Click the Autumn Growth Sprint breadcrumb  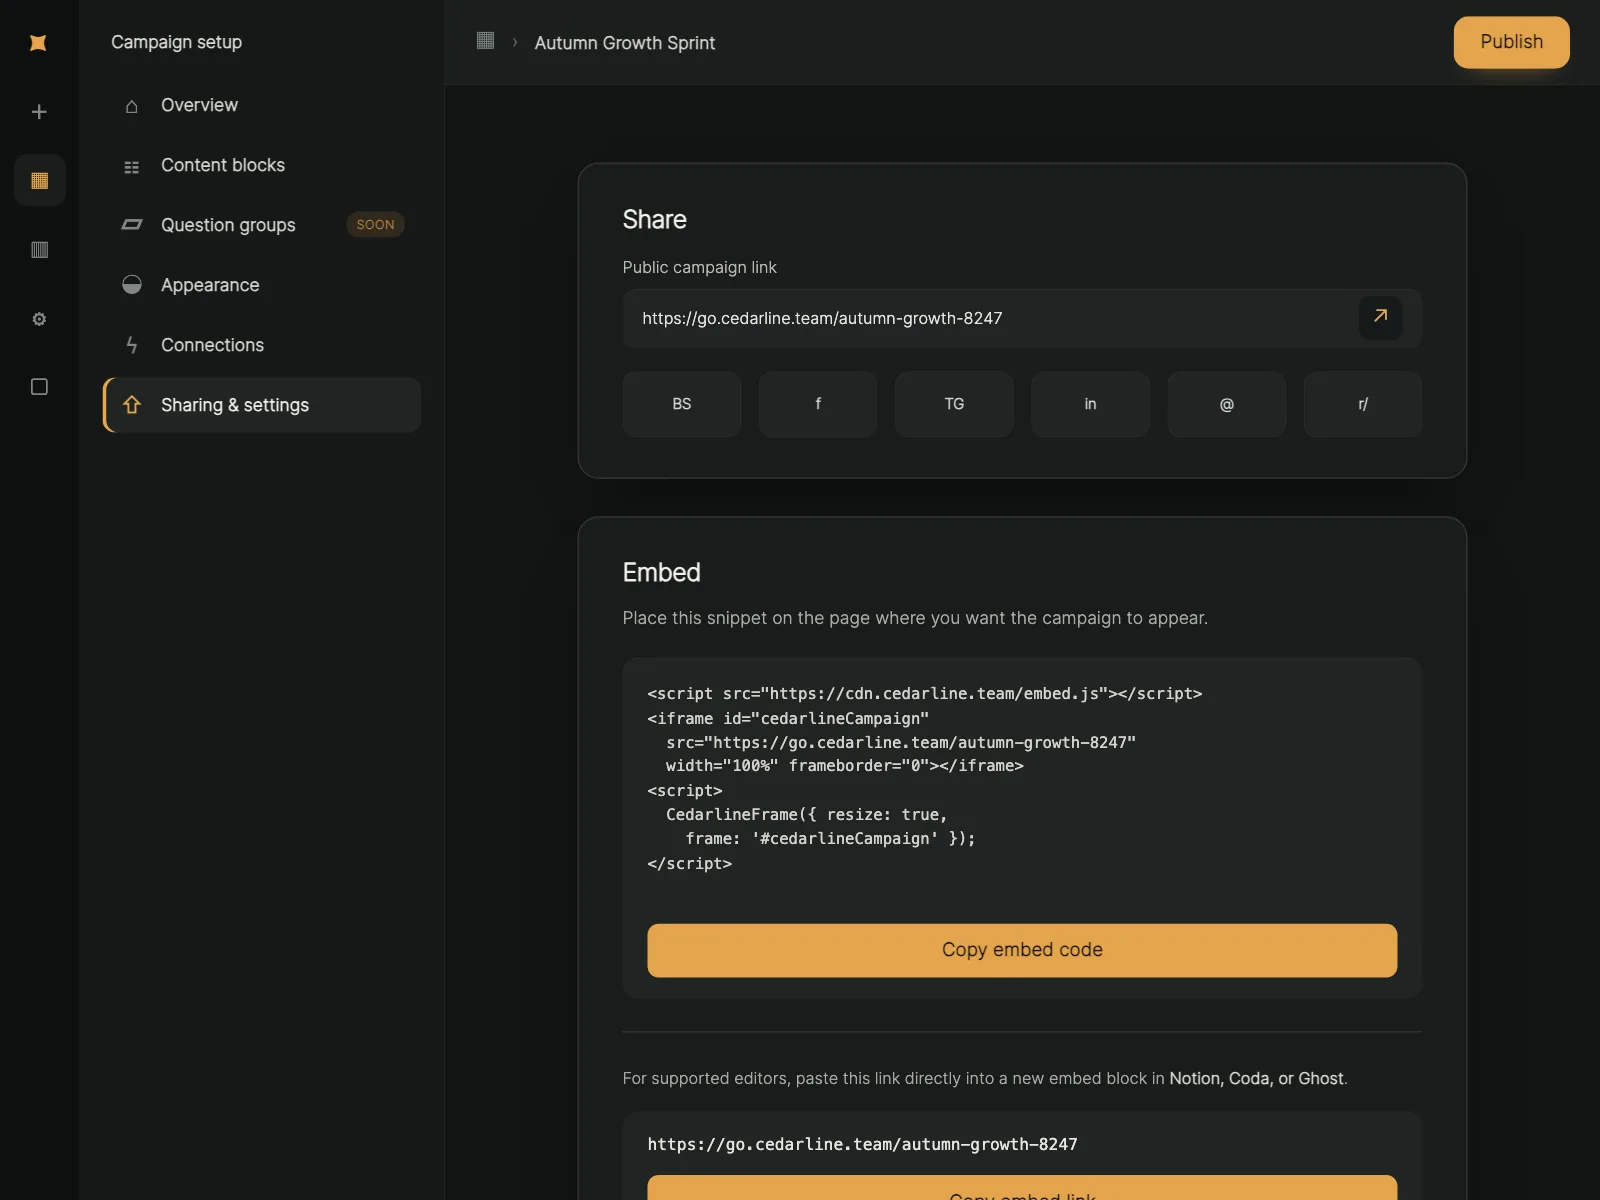coord(625,43)
